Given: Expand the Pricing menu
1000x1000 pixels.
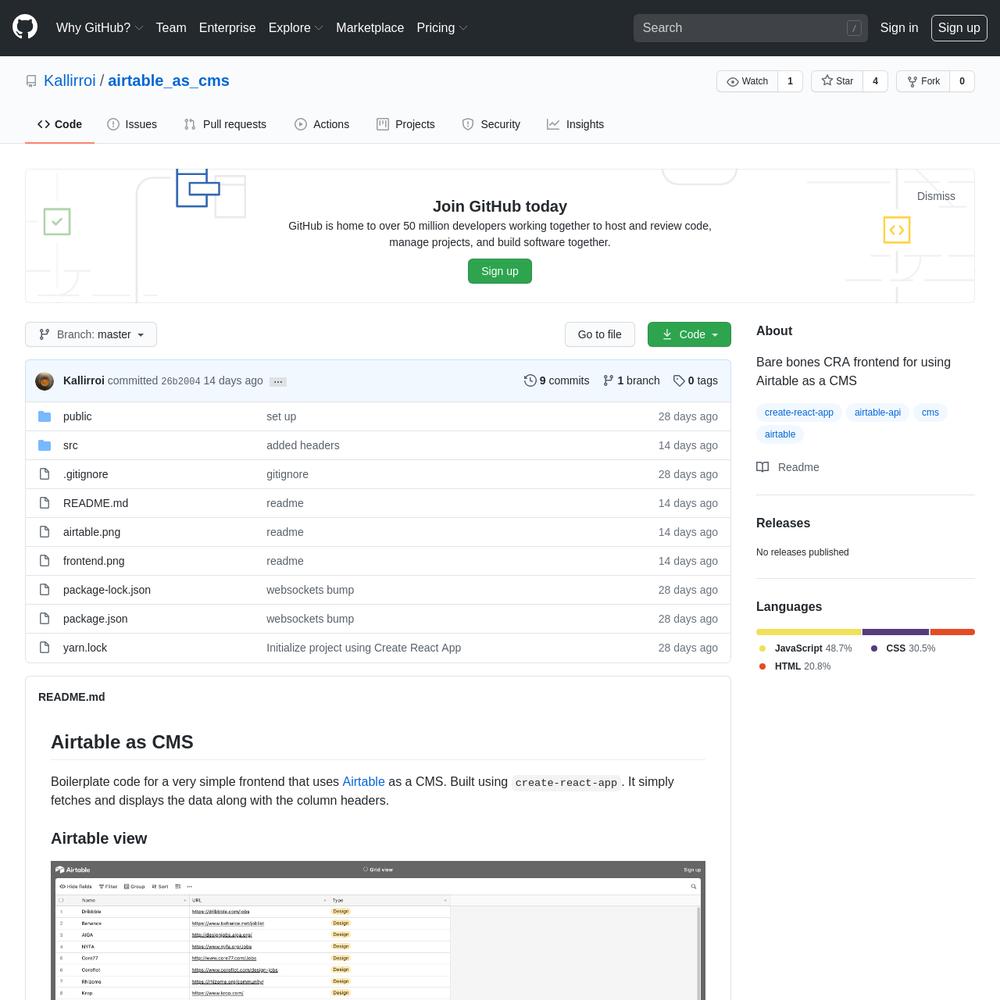Looking at the screenshot, I should (442, 27).
